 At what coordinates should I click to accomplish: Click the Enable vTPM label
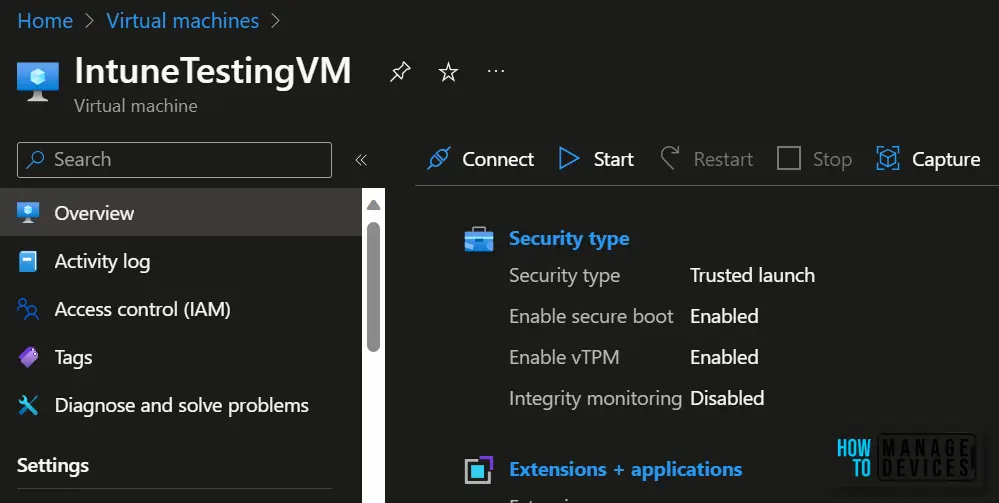tap(564, 357)
